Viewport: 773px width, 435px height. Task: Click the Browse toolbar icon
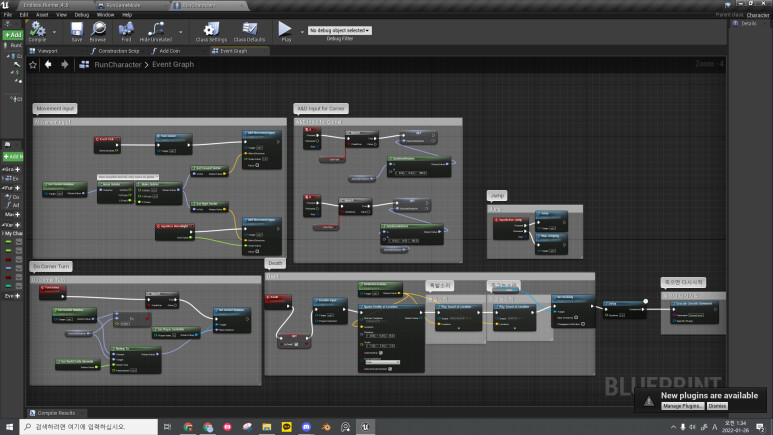99,30
